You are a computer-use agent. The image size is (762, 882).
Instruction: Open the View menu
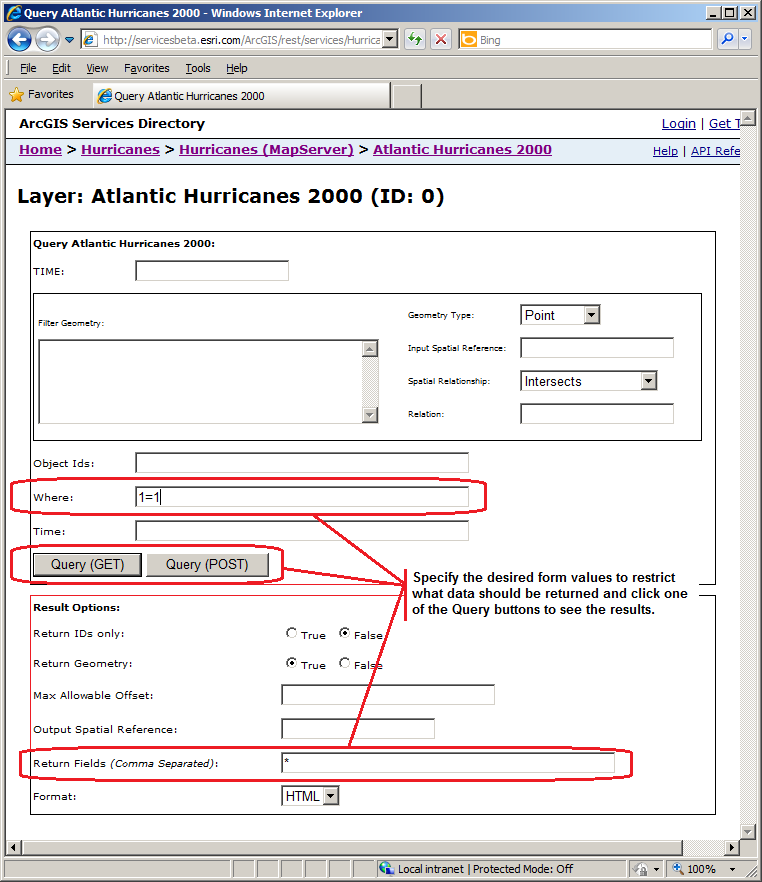97,68
